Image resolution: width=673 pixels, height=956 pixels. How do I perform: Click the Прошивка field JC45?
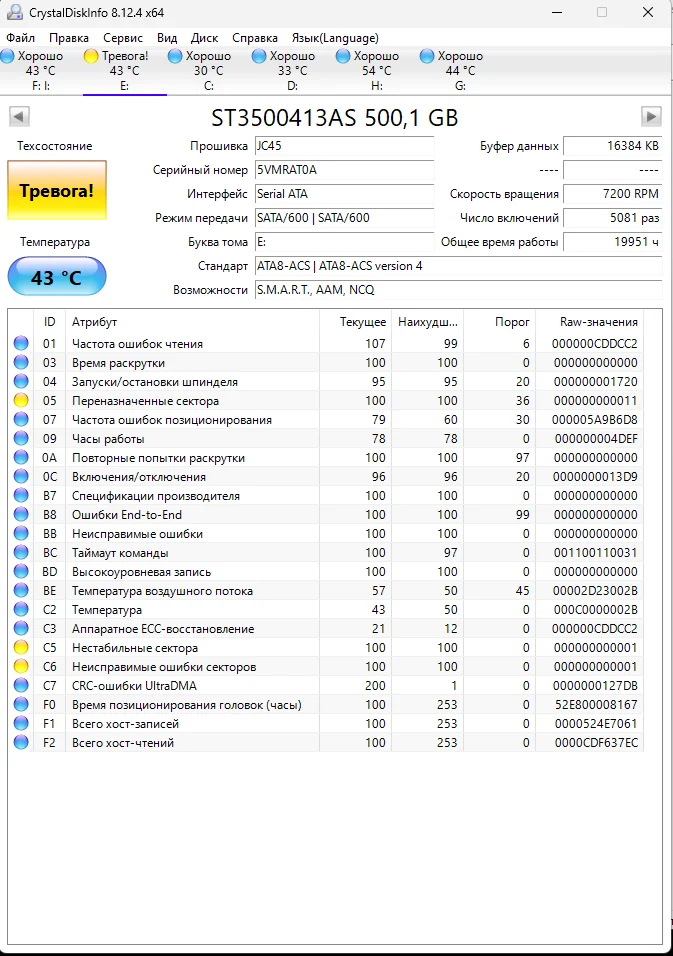tap(344, 146)
